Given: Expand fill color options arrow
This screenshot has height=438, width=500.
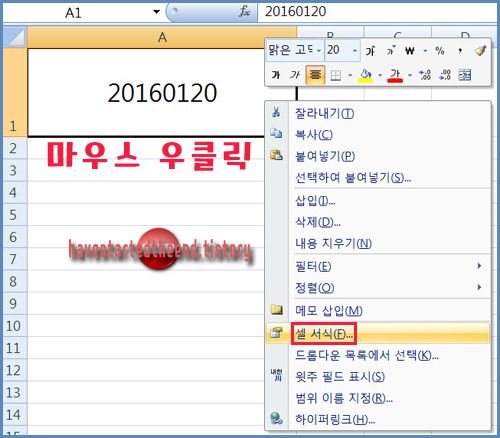Looking at the screenshot, I should click(x=380, y=75).
